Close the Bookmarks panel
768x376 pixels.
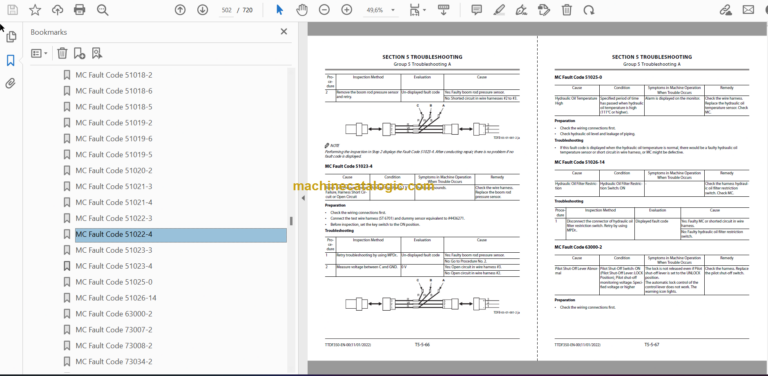[284, 32]
